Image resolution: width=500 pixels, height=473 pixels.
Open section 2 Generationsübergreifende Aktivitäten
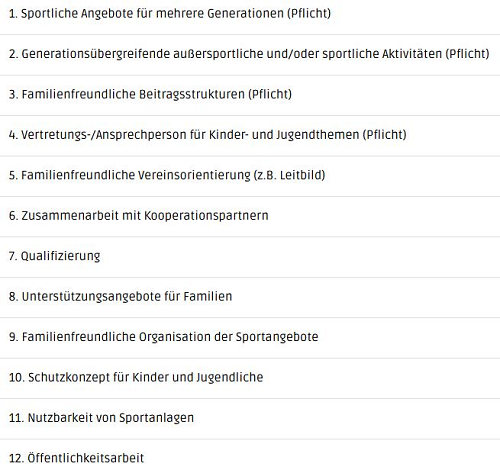(250, 55)
